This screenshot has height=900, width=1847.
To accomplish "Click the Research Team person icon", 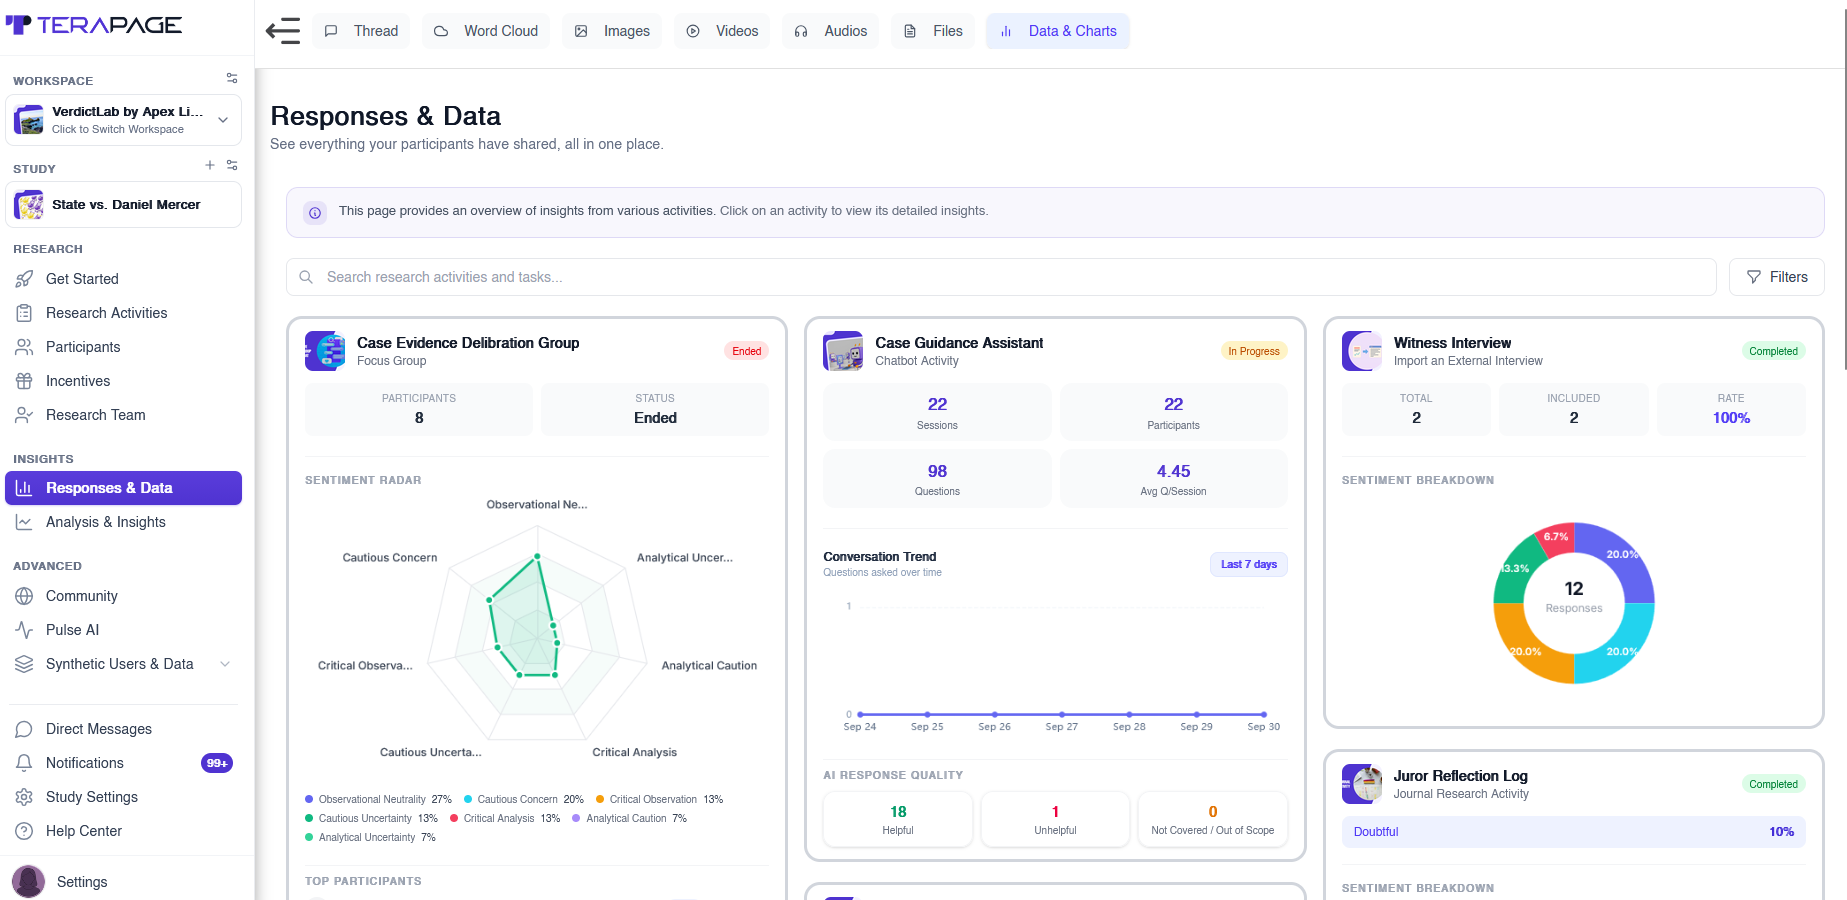I will (24, 415).
